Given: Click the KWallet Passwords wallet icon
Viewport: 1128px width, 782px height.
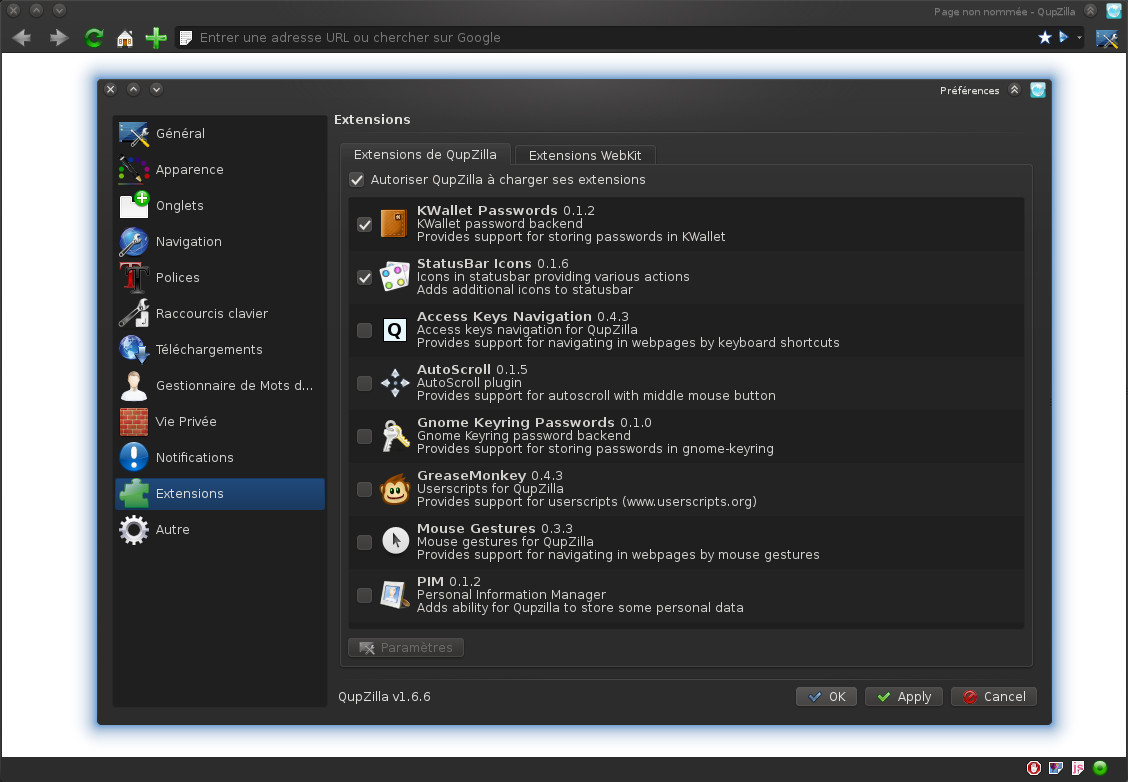Looking at the screenshot, I should click(x=394, y=224).
